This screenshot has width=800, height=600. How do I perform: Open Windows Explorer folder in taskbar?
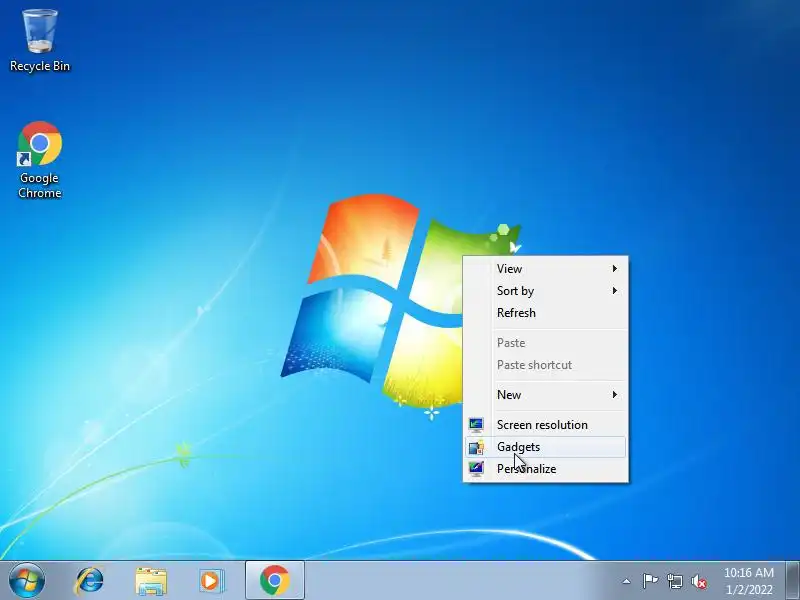pyautogui.click(x=151, y=581)
